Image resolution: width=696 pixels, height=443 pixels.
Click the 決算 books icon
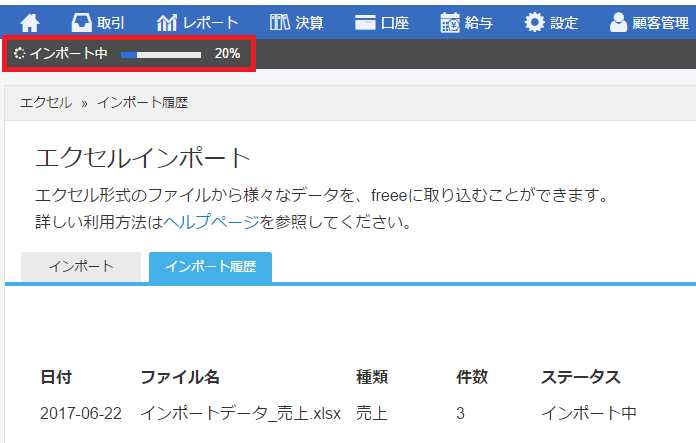(x=280, y=22)
